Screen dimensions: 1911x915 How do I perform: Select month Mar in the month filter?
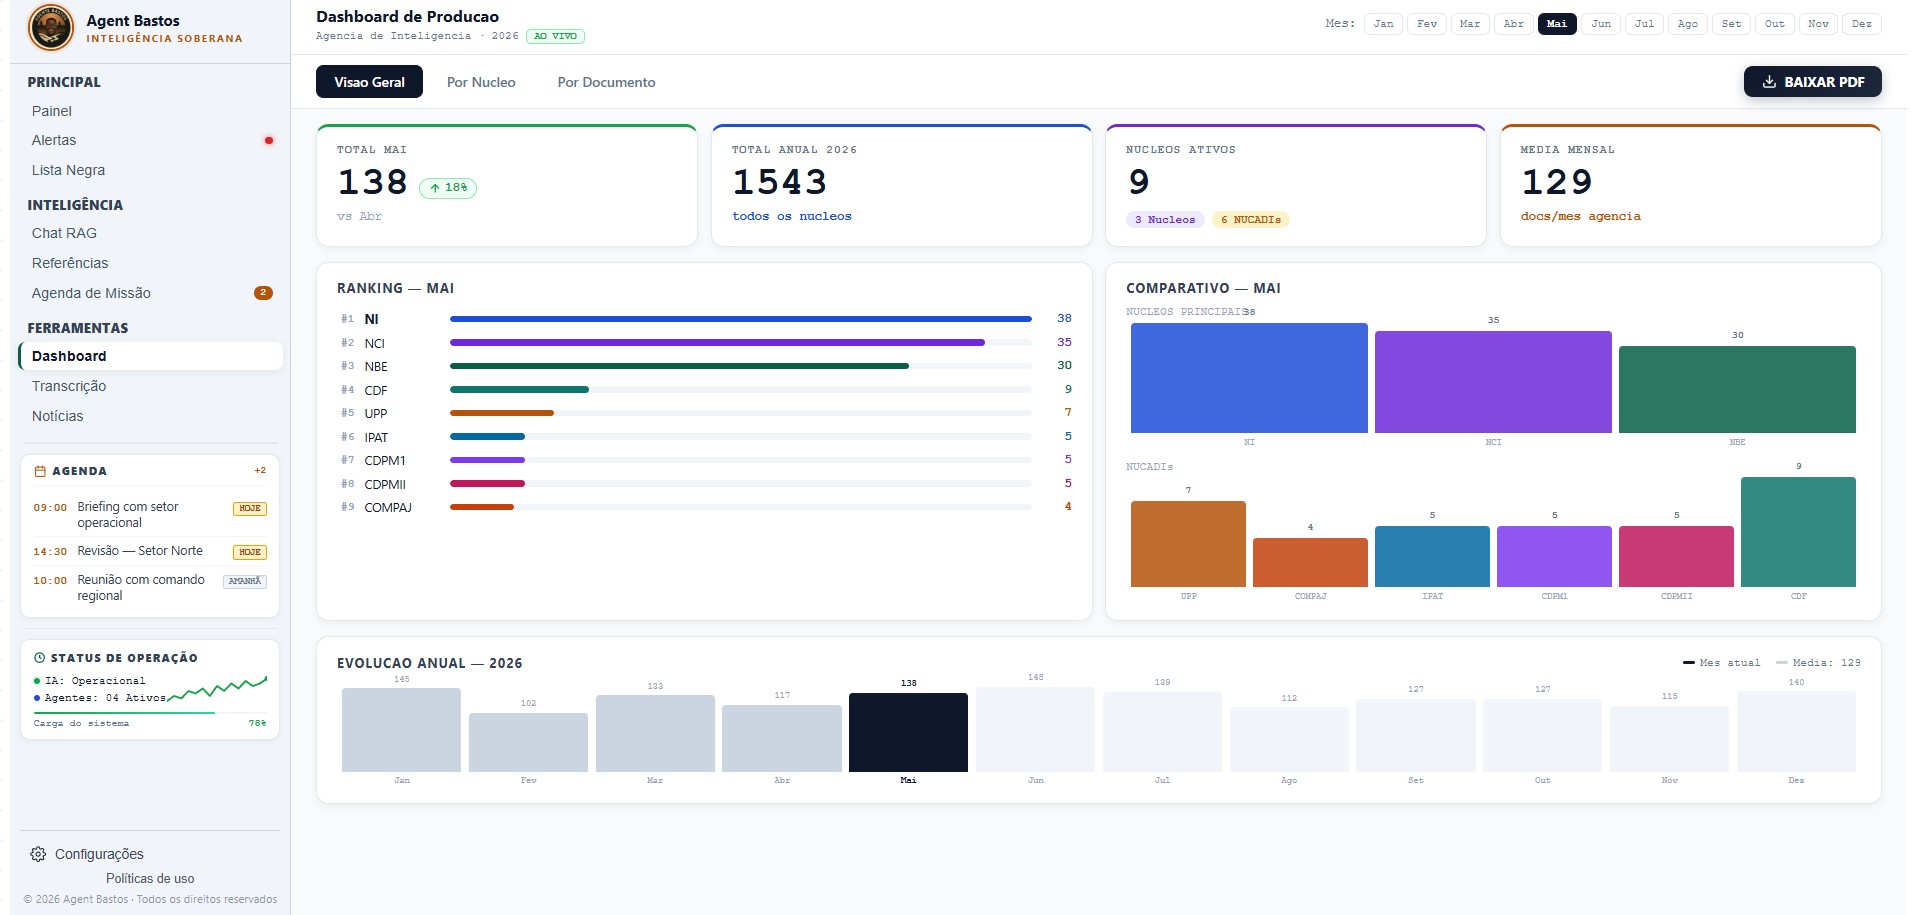point(1470,24)
